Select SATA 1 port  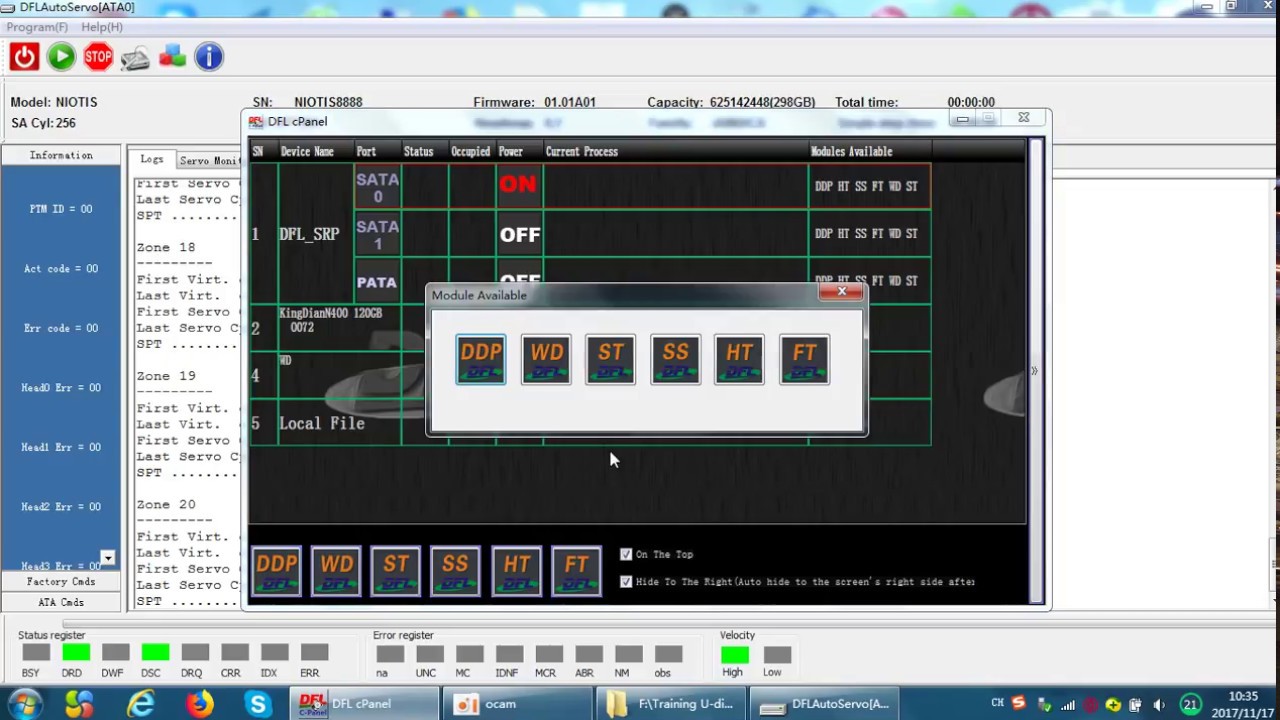coord(377,234)
